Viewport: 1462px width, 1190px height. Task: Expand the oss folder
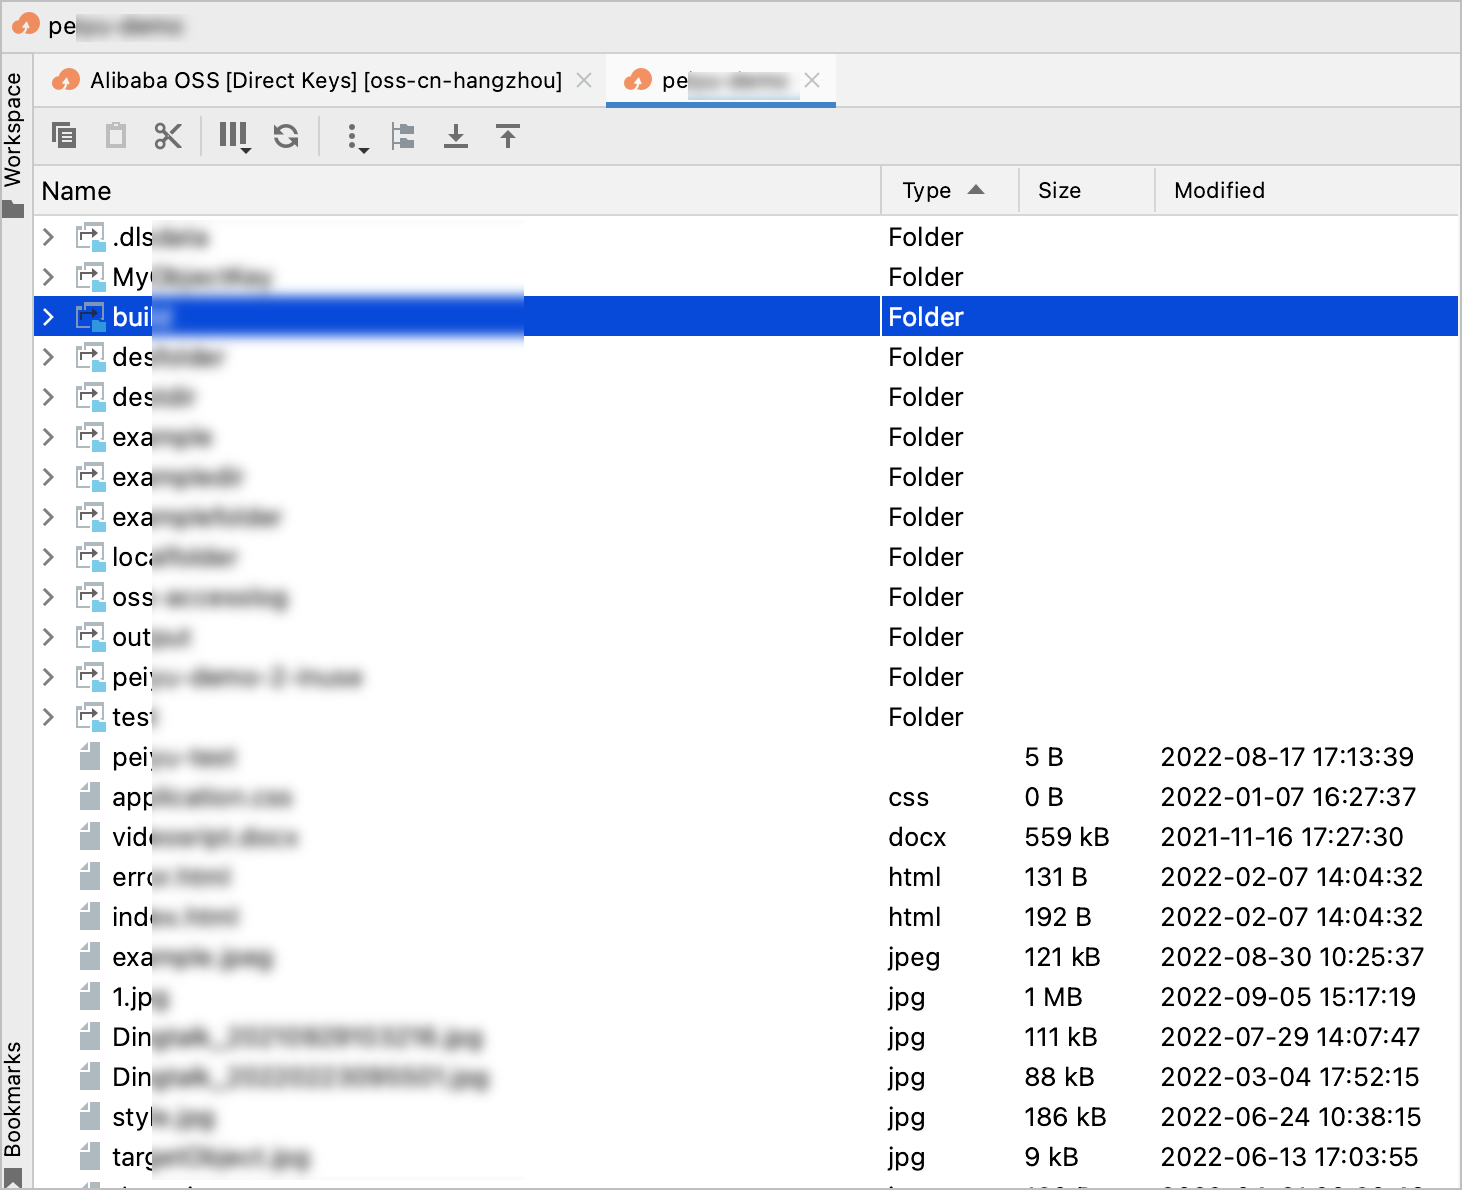click(48, 597)
